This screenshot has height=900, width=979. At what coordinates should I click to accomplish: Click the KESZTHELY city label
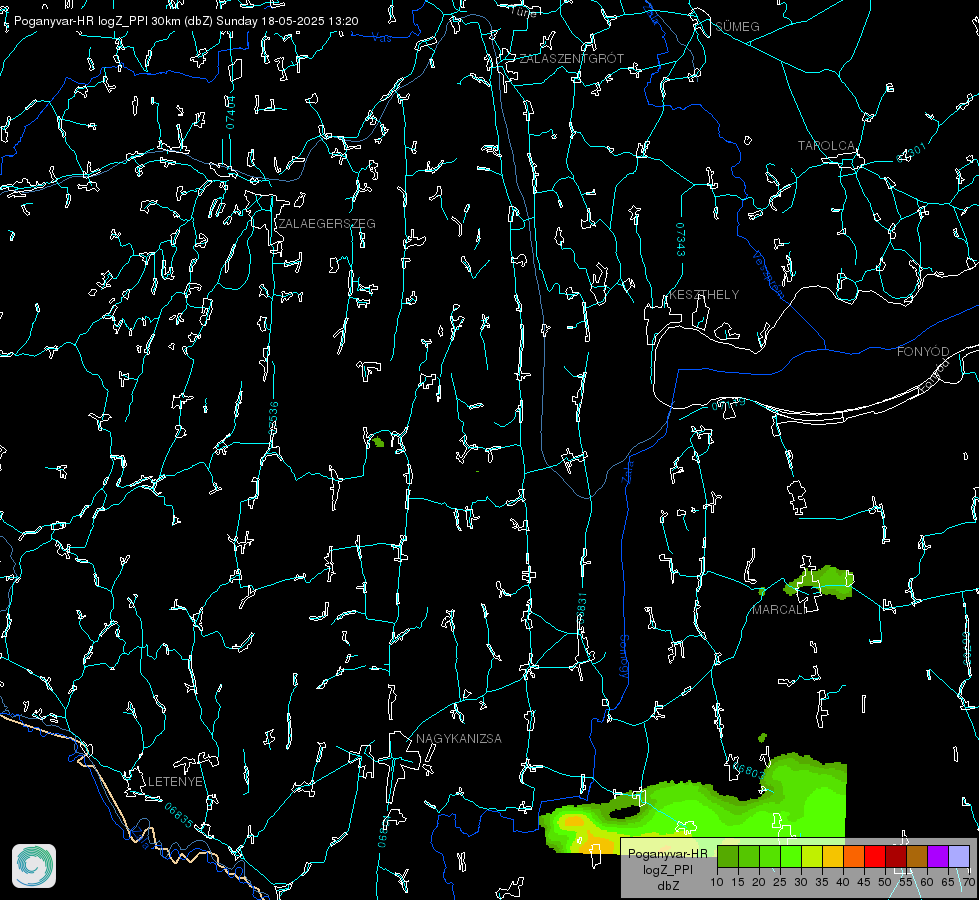[704, 295]
